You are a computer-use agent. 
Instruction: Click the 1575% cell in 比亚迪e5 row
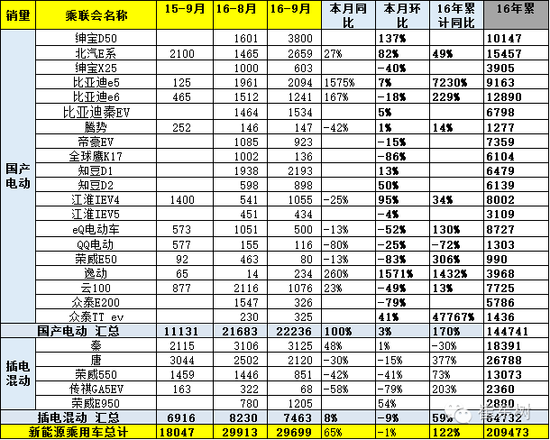pos(348,82)
